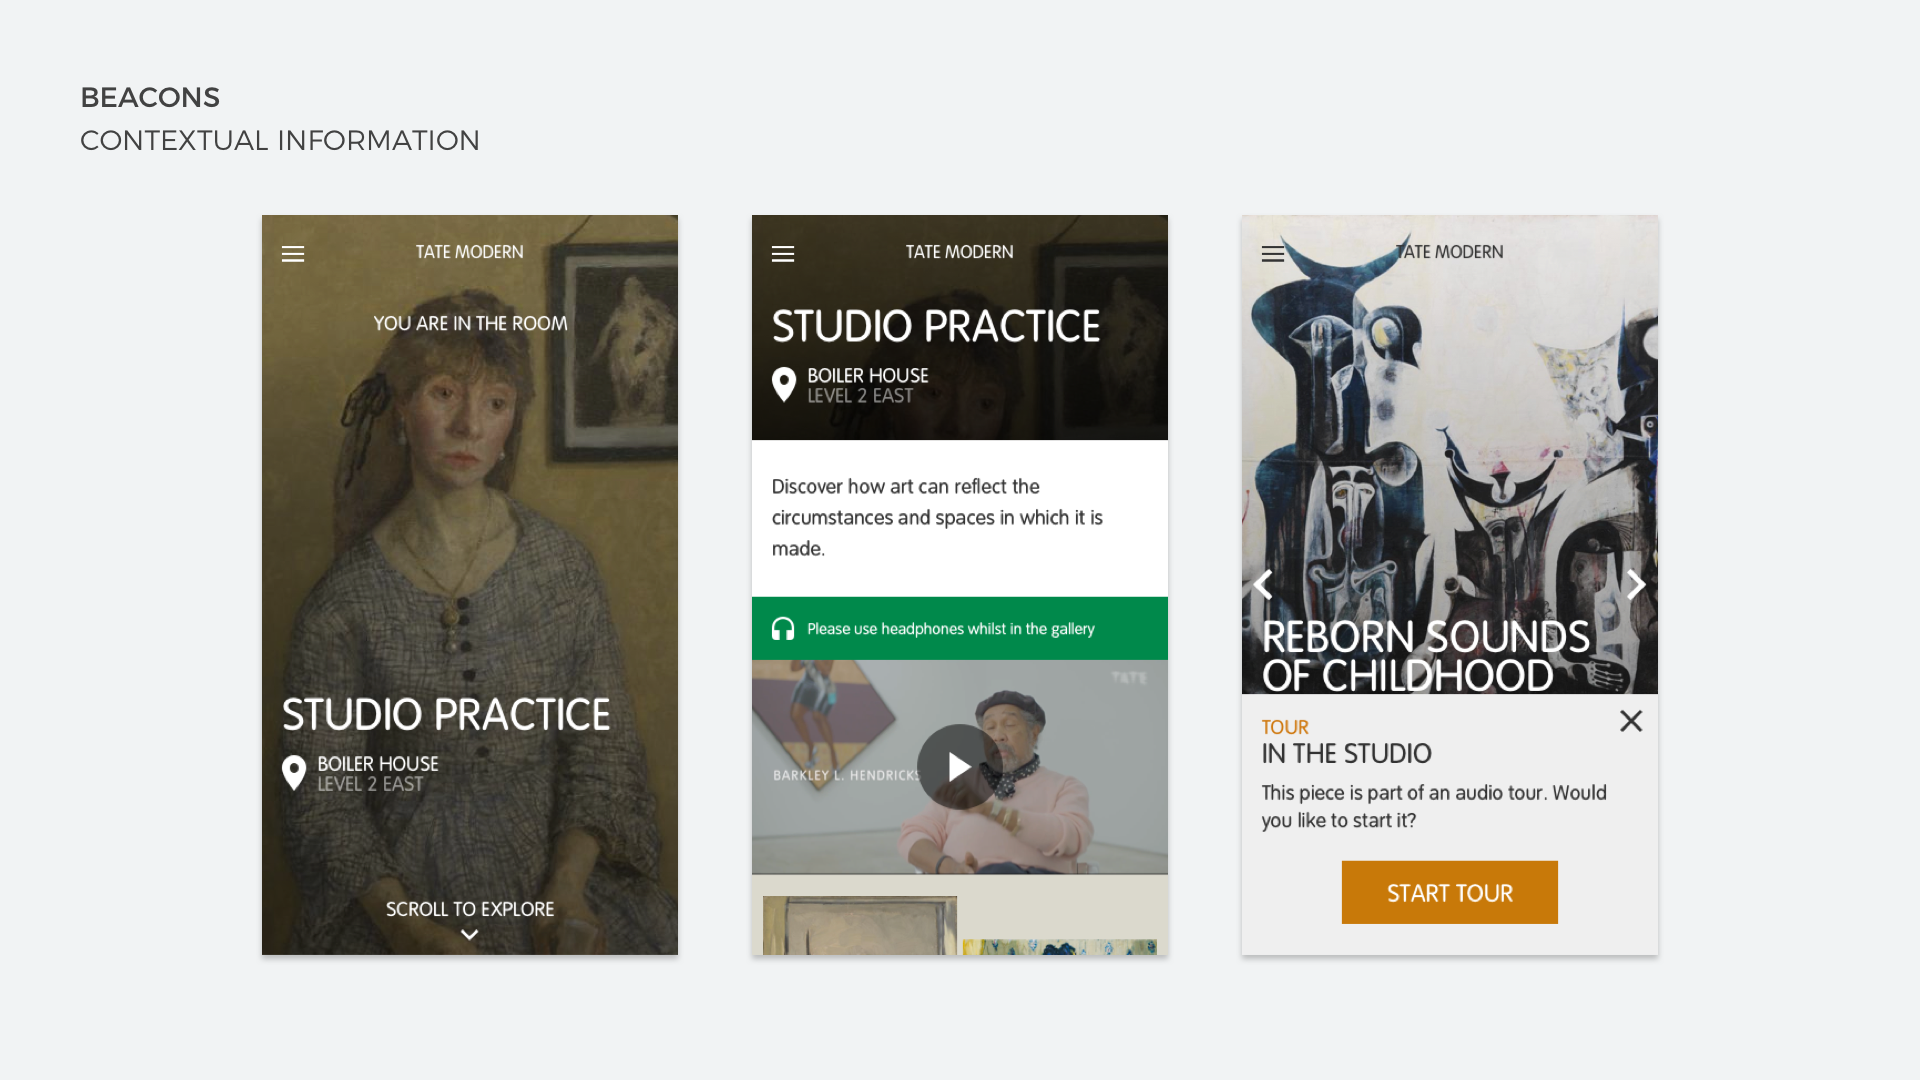Open hamburger menu on first phone screen

click(x=293, y=254)
